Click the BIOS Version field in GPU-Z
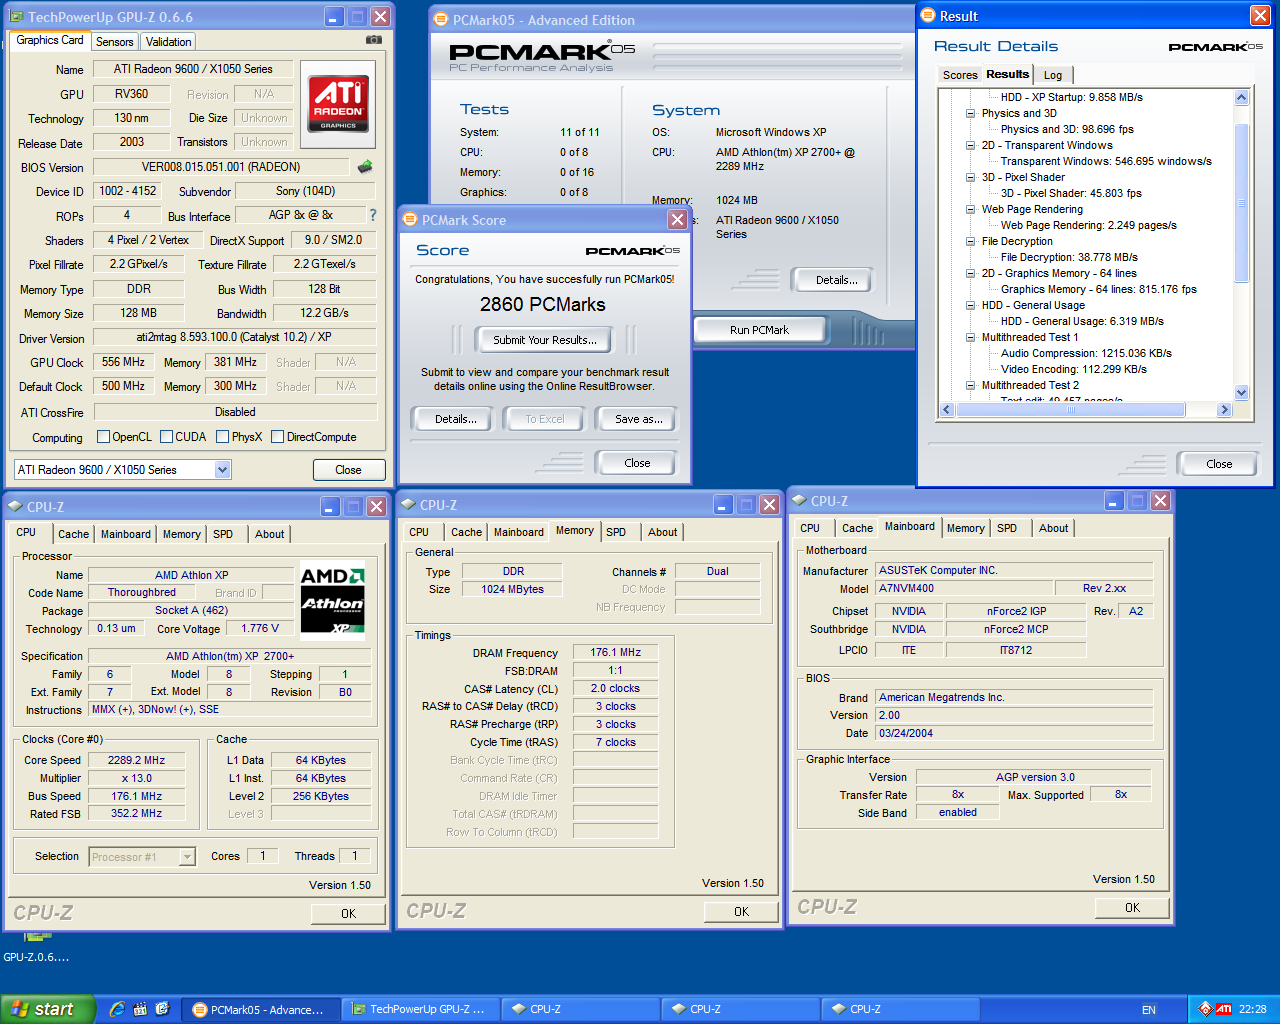 [x=221, y=167]
